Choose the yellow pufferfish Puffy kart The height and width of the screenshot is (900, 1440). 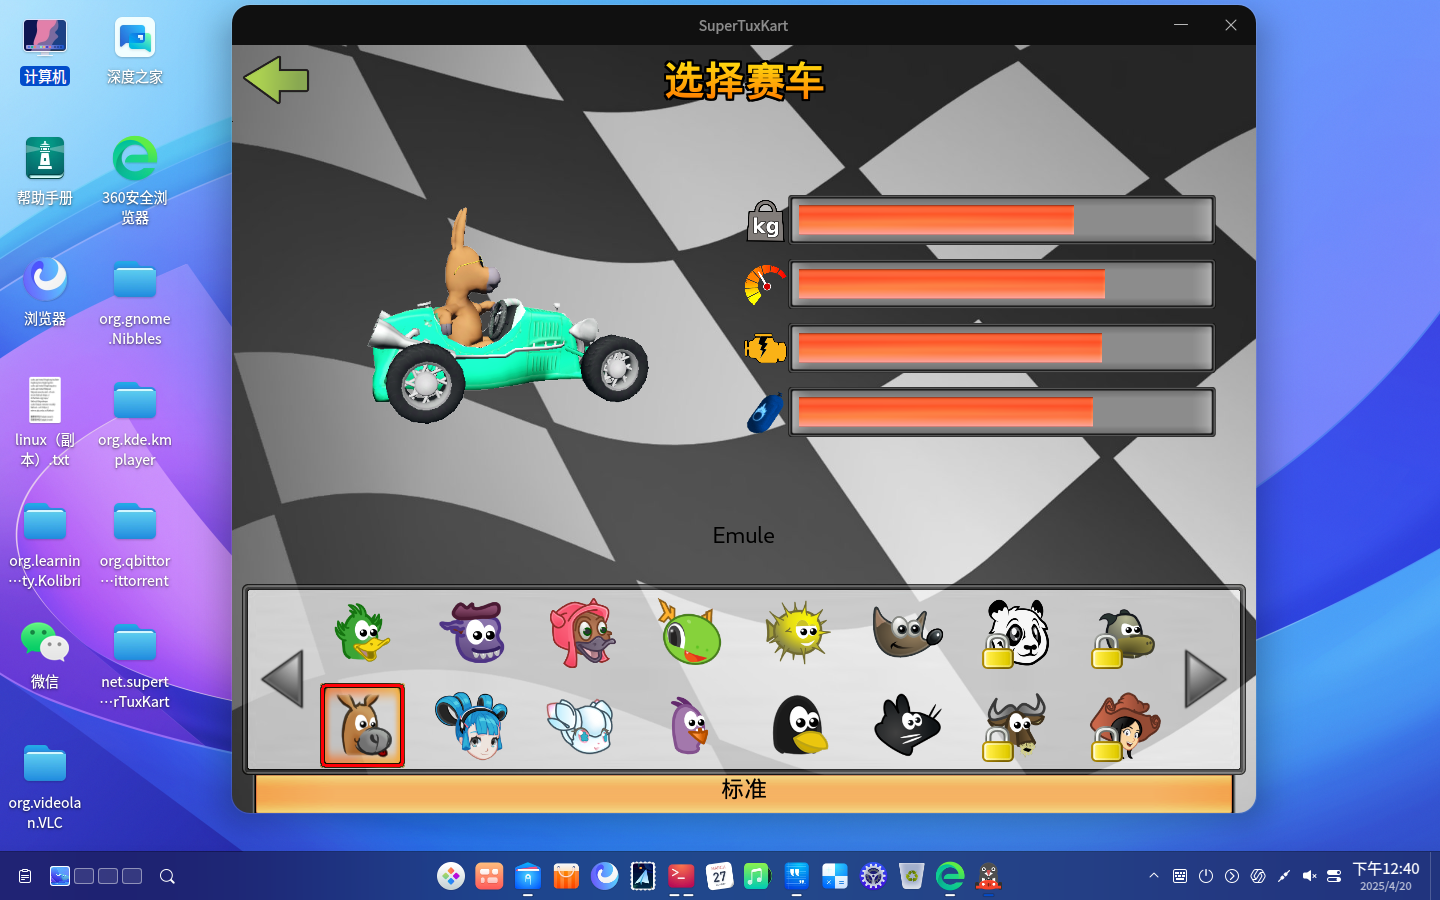coord(797,632)
